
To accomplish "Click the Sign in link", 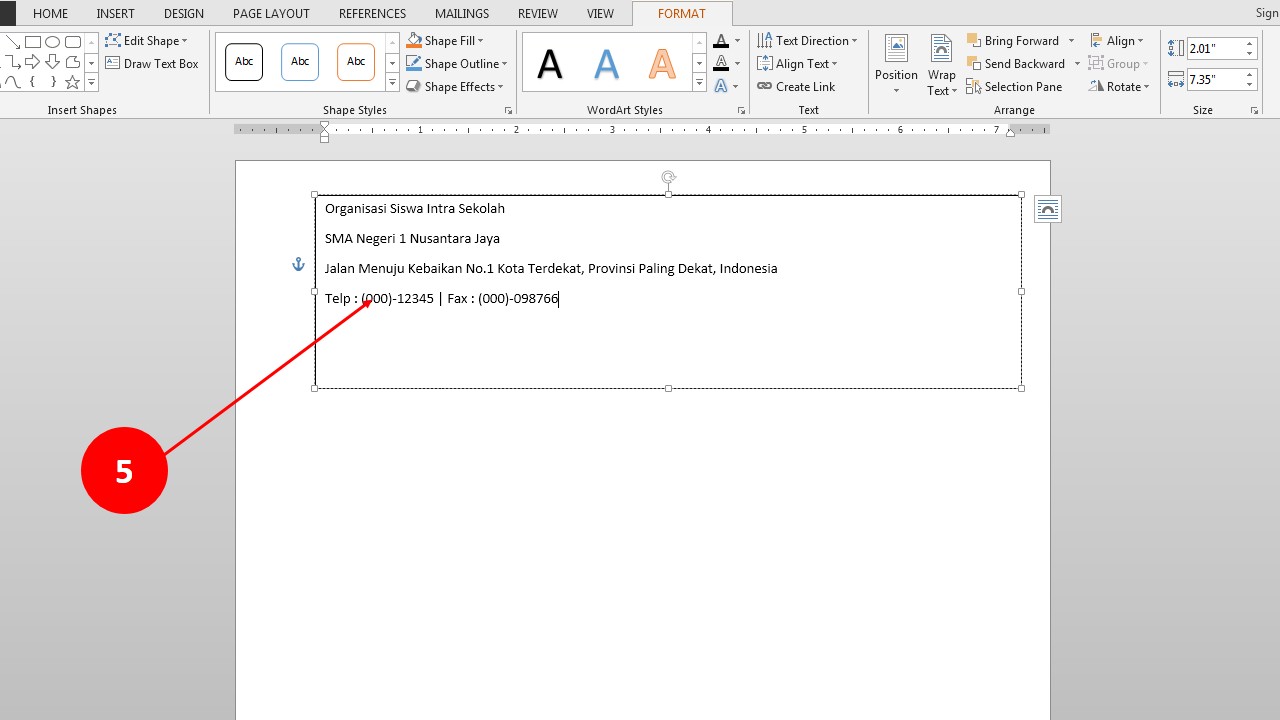I will pyautogui.click(x=1265, y=13).
